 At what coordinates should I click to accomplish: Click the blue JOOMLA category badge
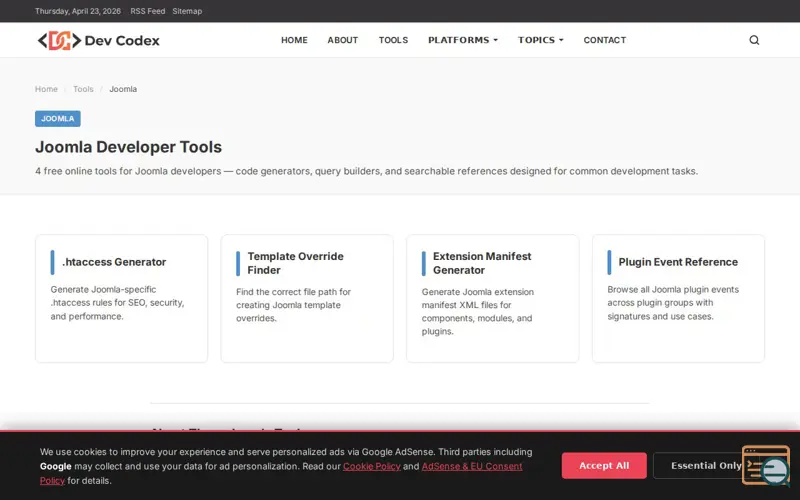[x=58, y=118]
